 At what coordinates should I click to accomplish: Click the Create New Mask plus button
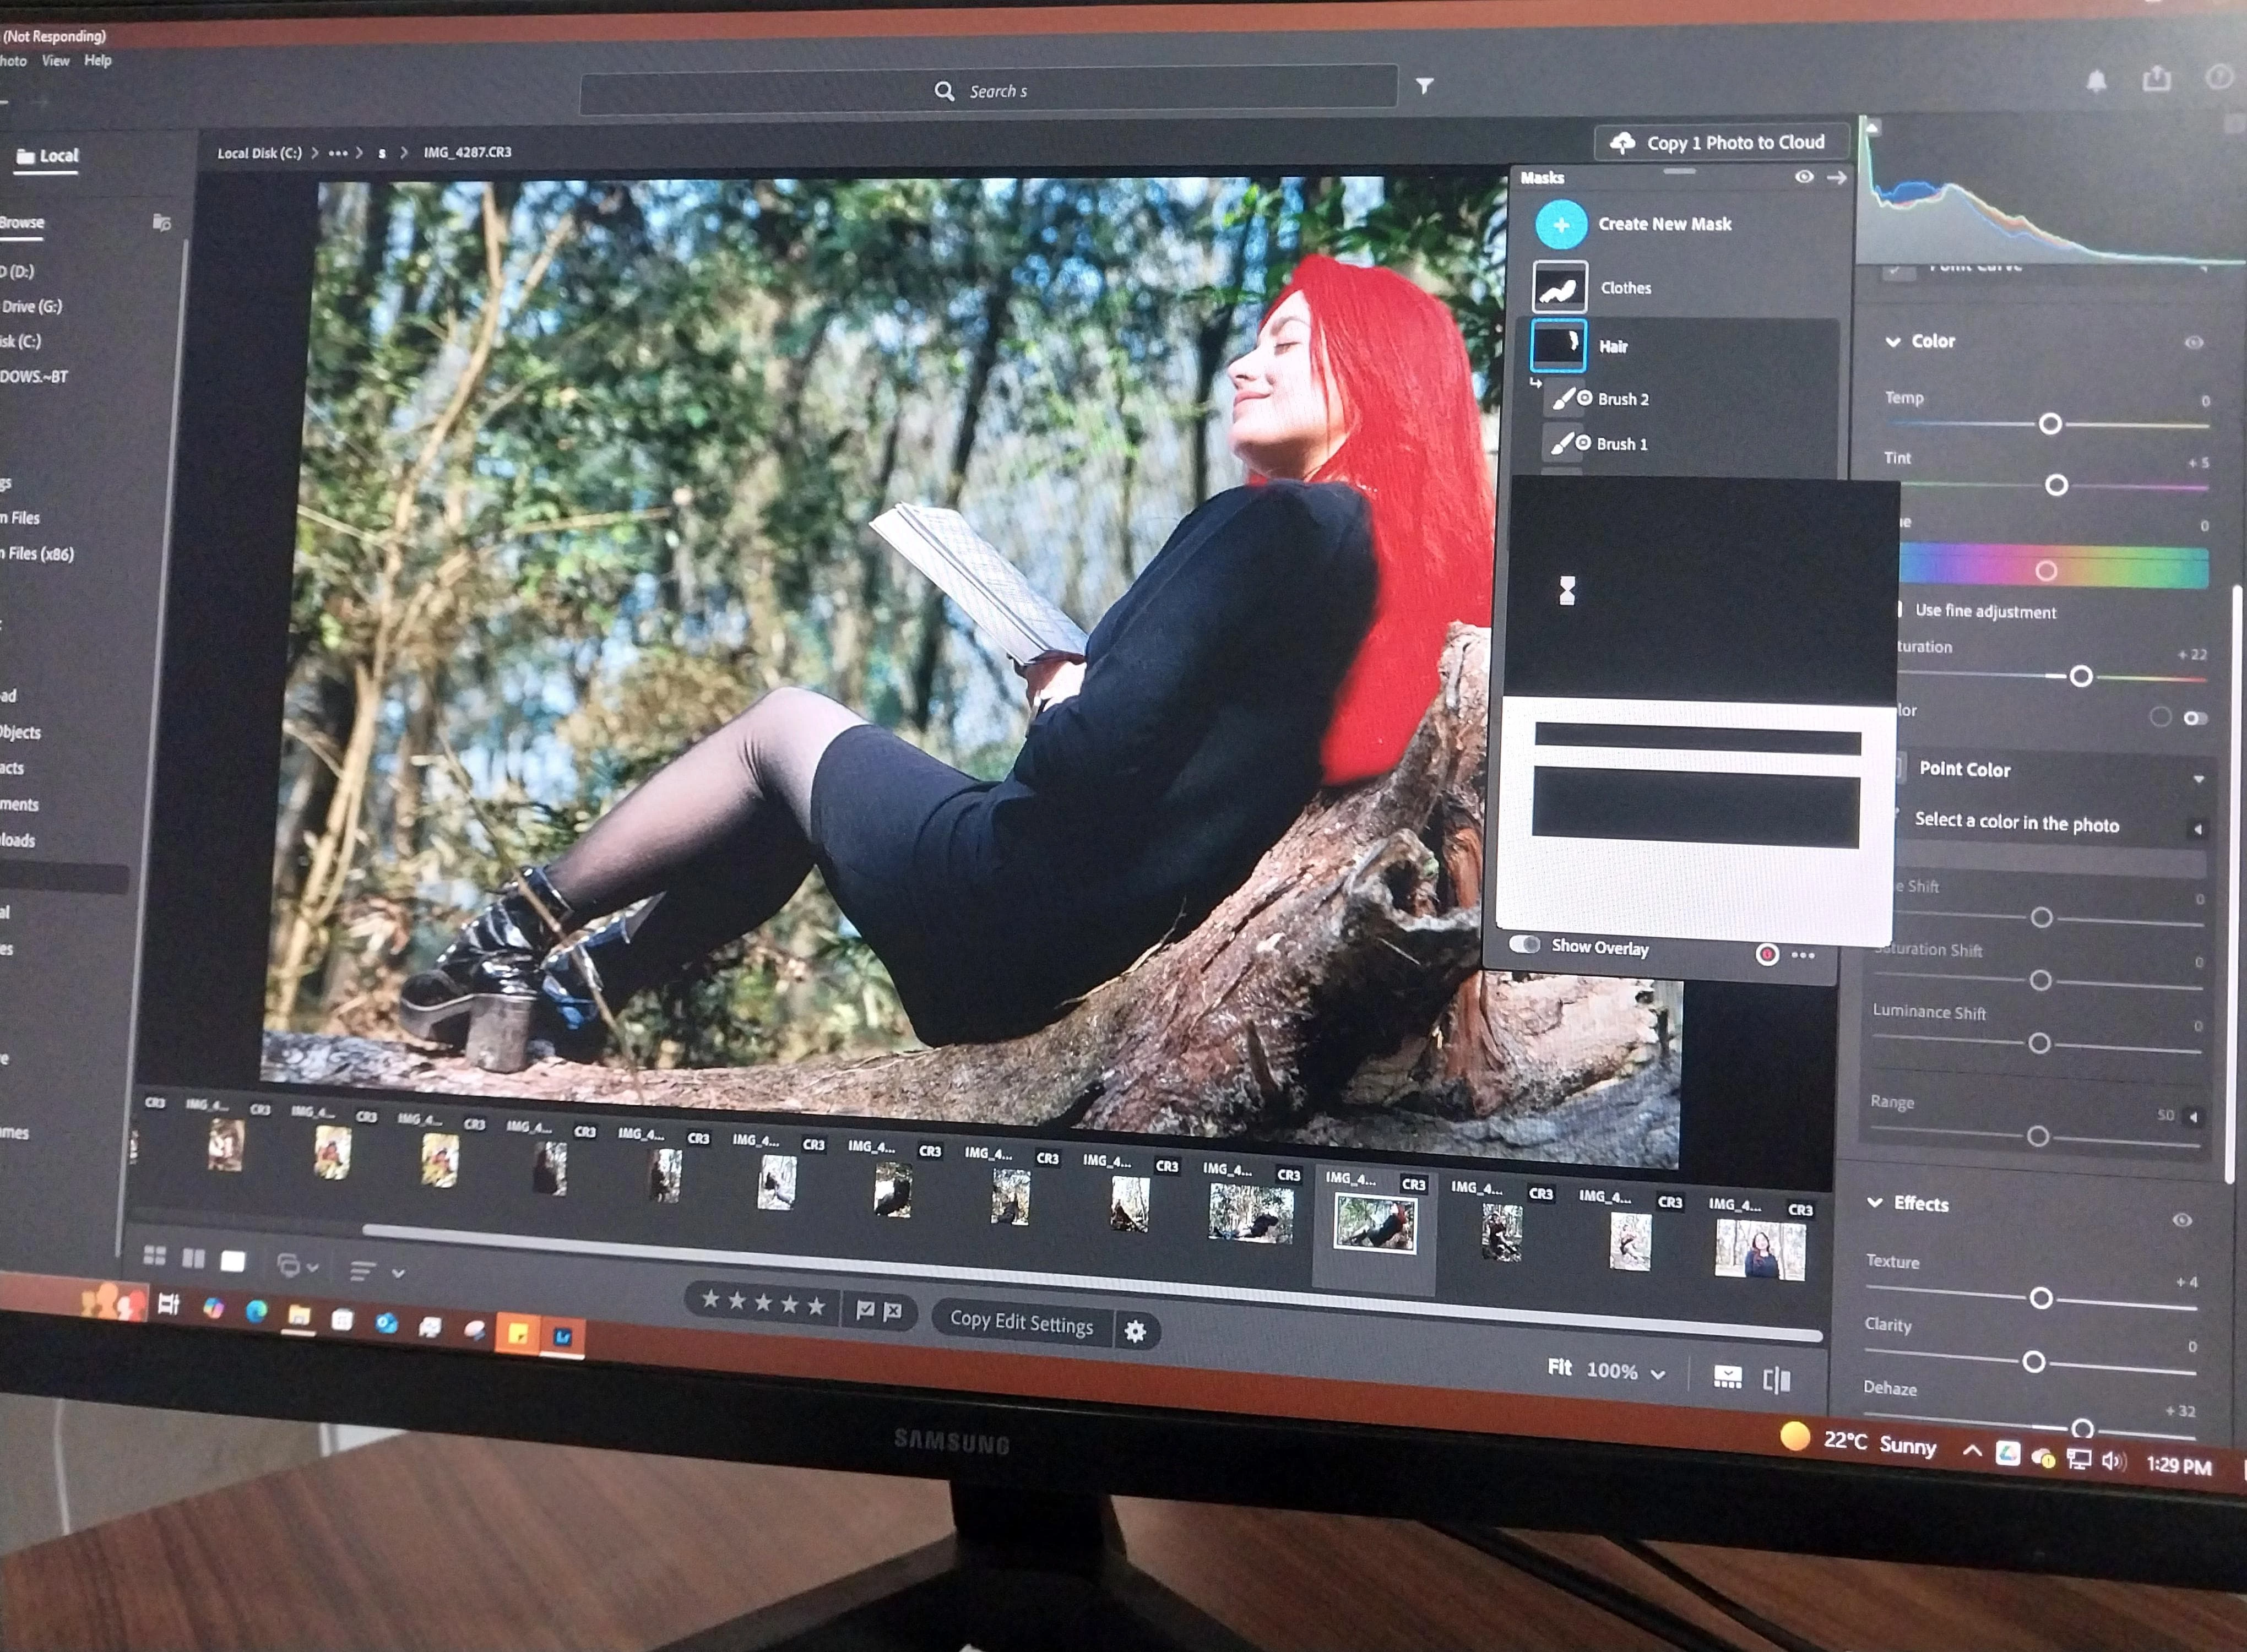coord(1560,225)
